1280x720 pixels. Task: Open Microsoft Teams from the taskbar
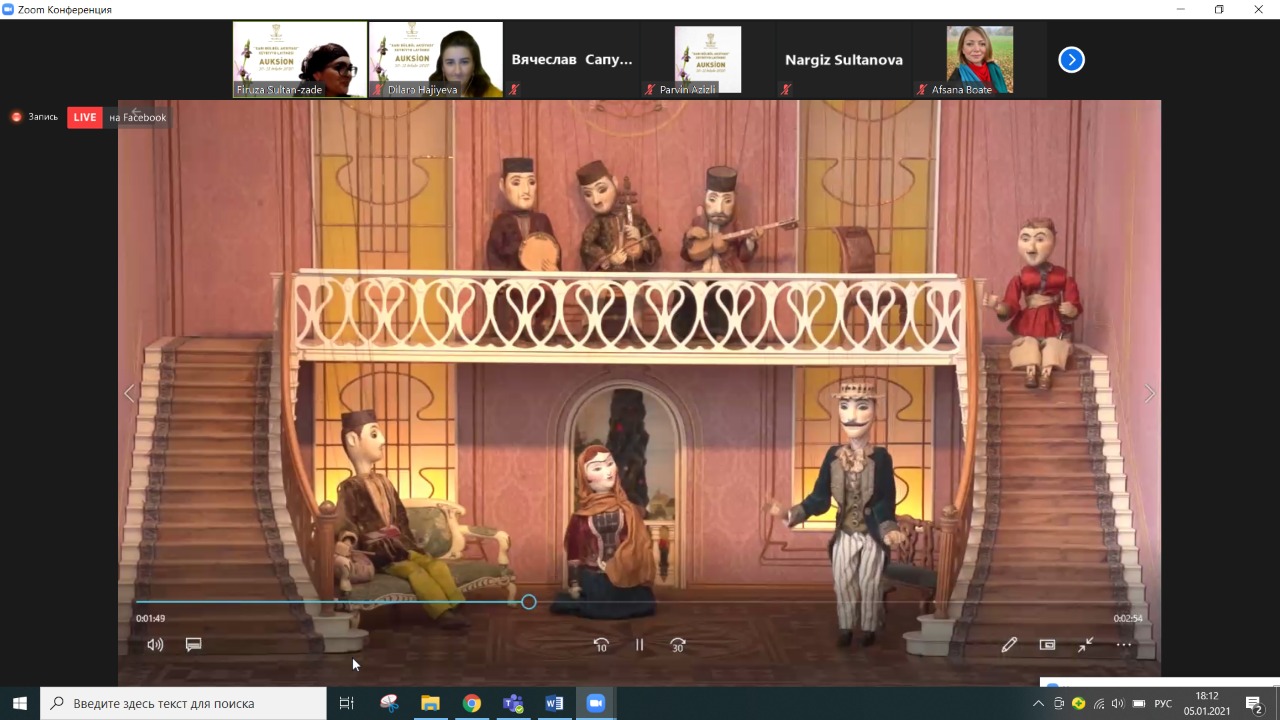click(513, 703)
